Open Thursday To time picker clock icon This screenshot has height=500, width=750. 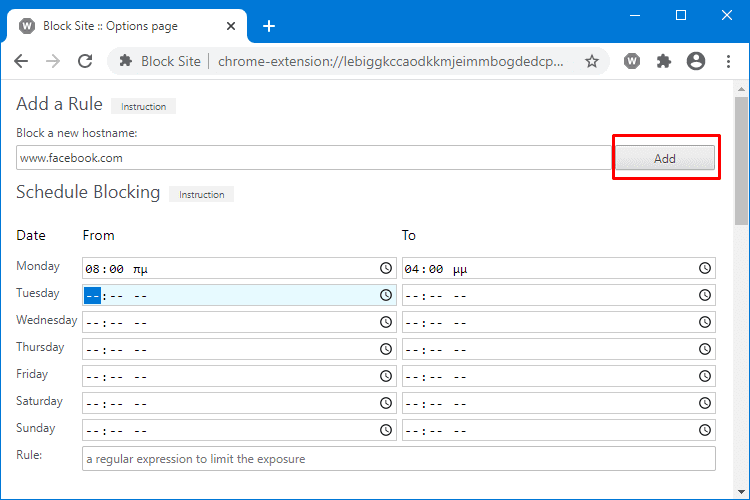[x=705, y=349]
